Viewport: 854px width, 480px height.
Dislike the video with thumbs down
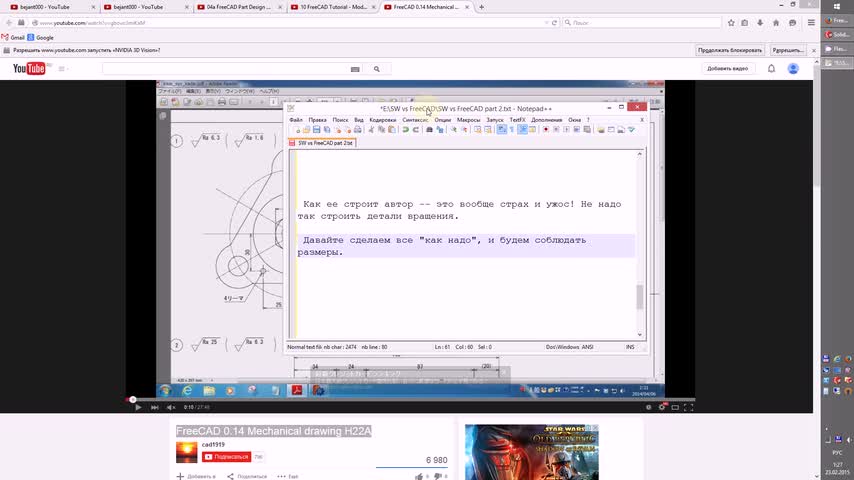[x=437, y=476]
